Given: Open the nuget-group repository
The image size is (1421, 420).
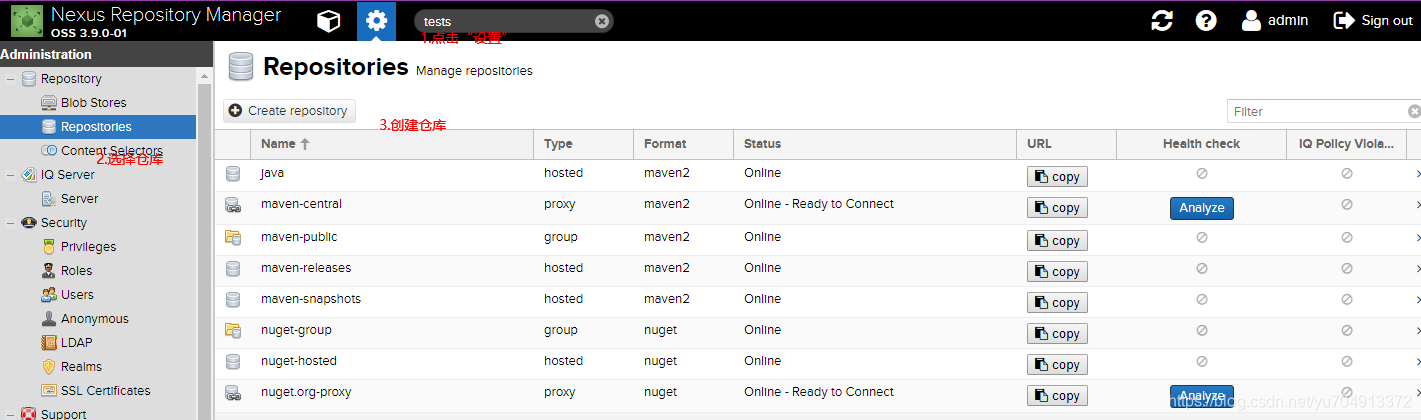Looking at the screenshot, I should tap(820, 331).
